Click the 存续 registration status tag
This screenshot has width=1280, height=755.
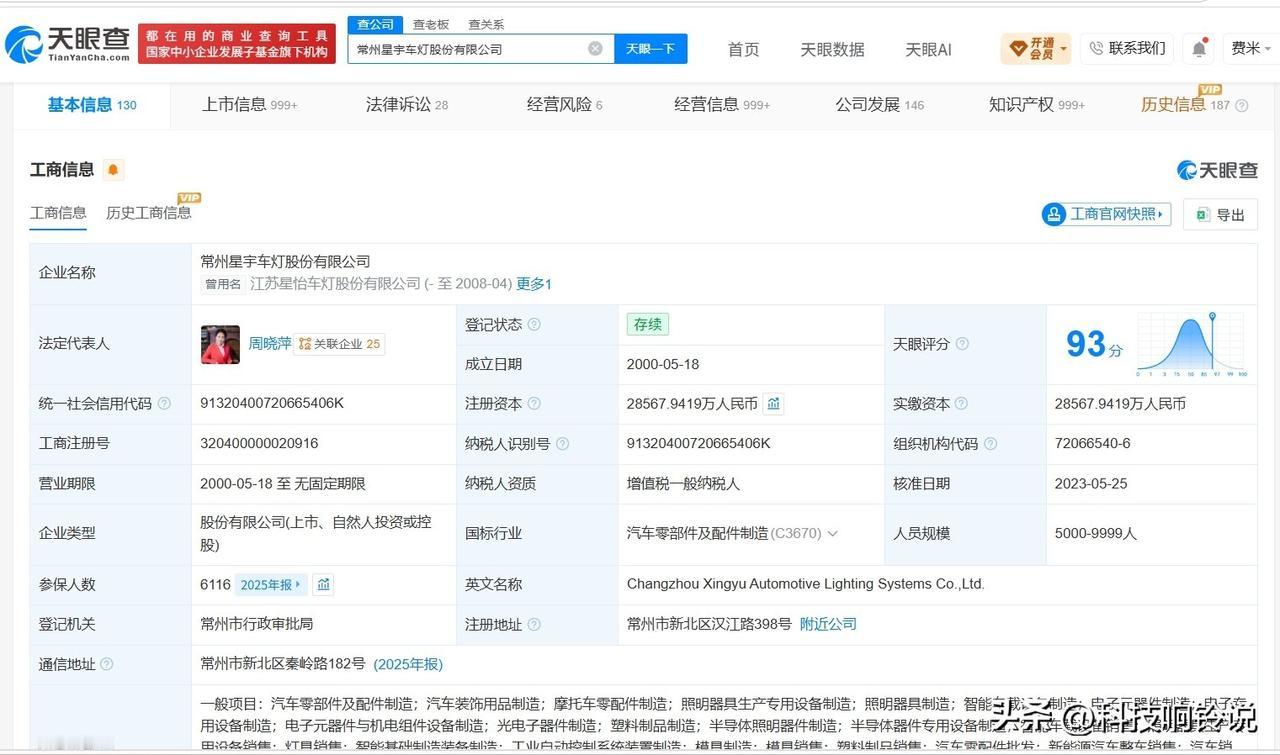(x=648, y=324)
